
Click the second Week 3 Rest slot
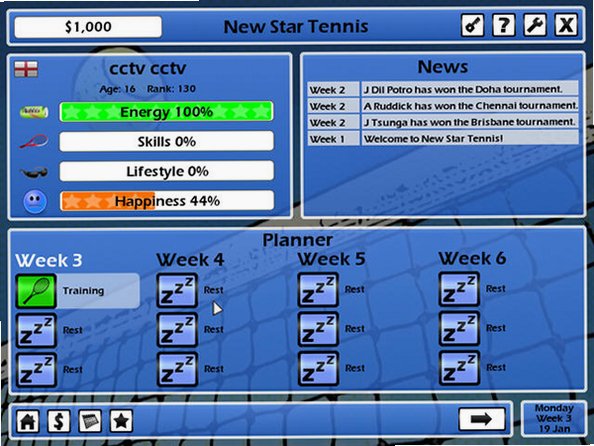36,330
